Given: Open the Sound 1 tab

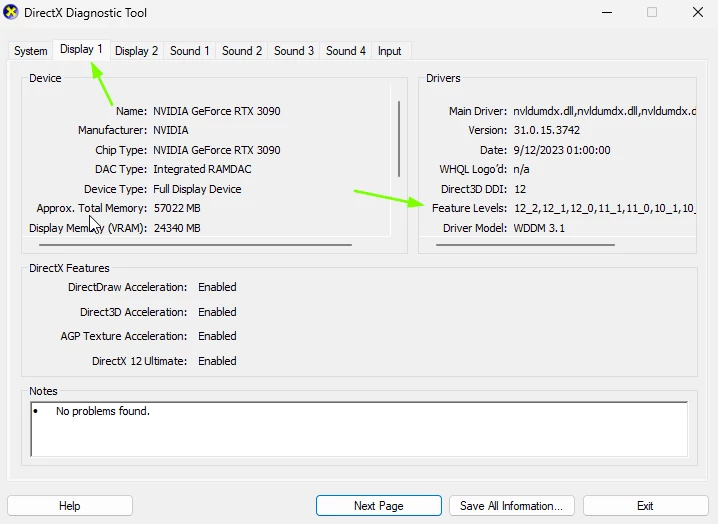Looking at the screenshot, I should click(x=190, y=51).
